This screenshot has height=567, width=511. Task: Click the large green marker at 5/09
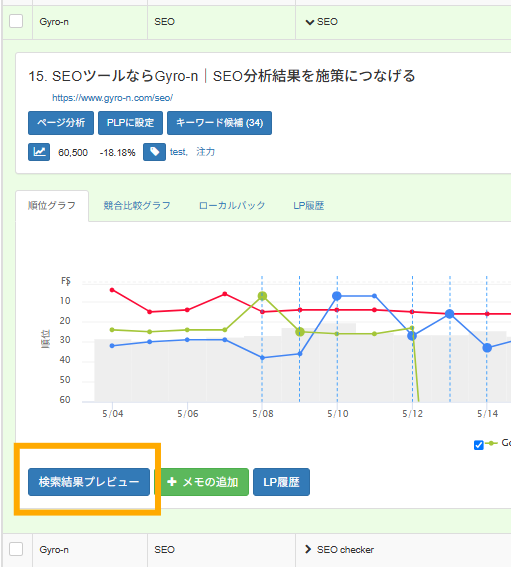[300, 332]
